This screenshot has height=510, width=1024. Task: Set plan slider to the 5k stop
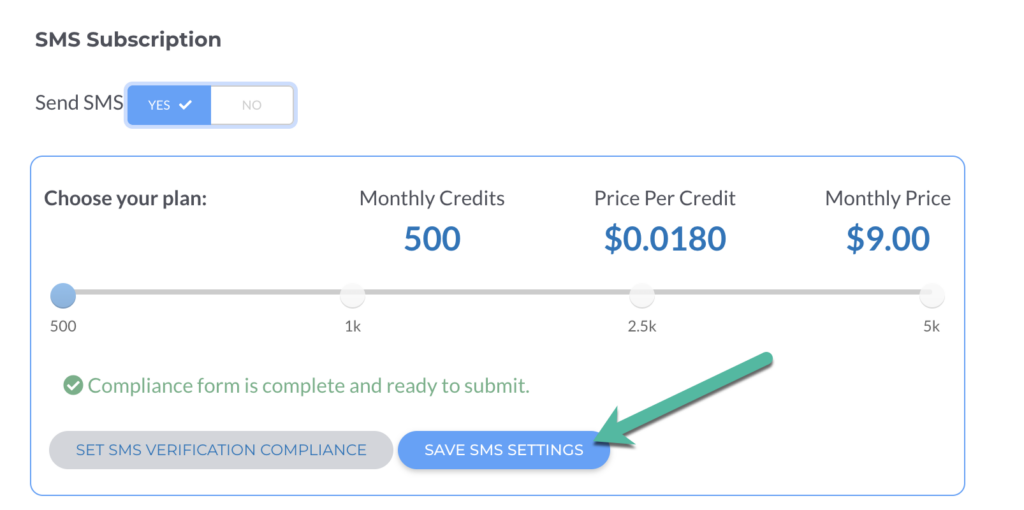932,295
